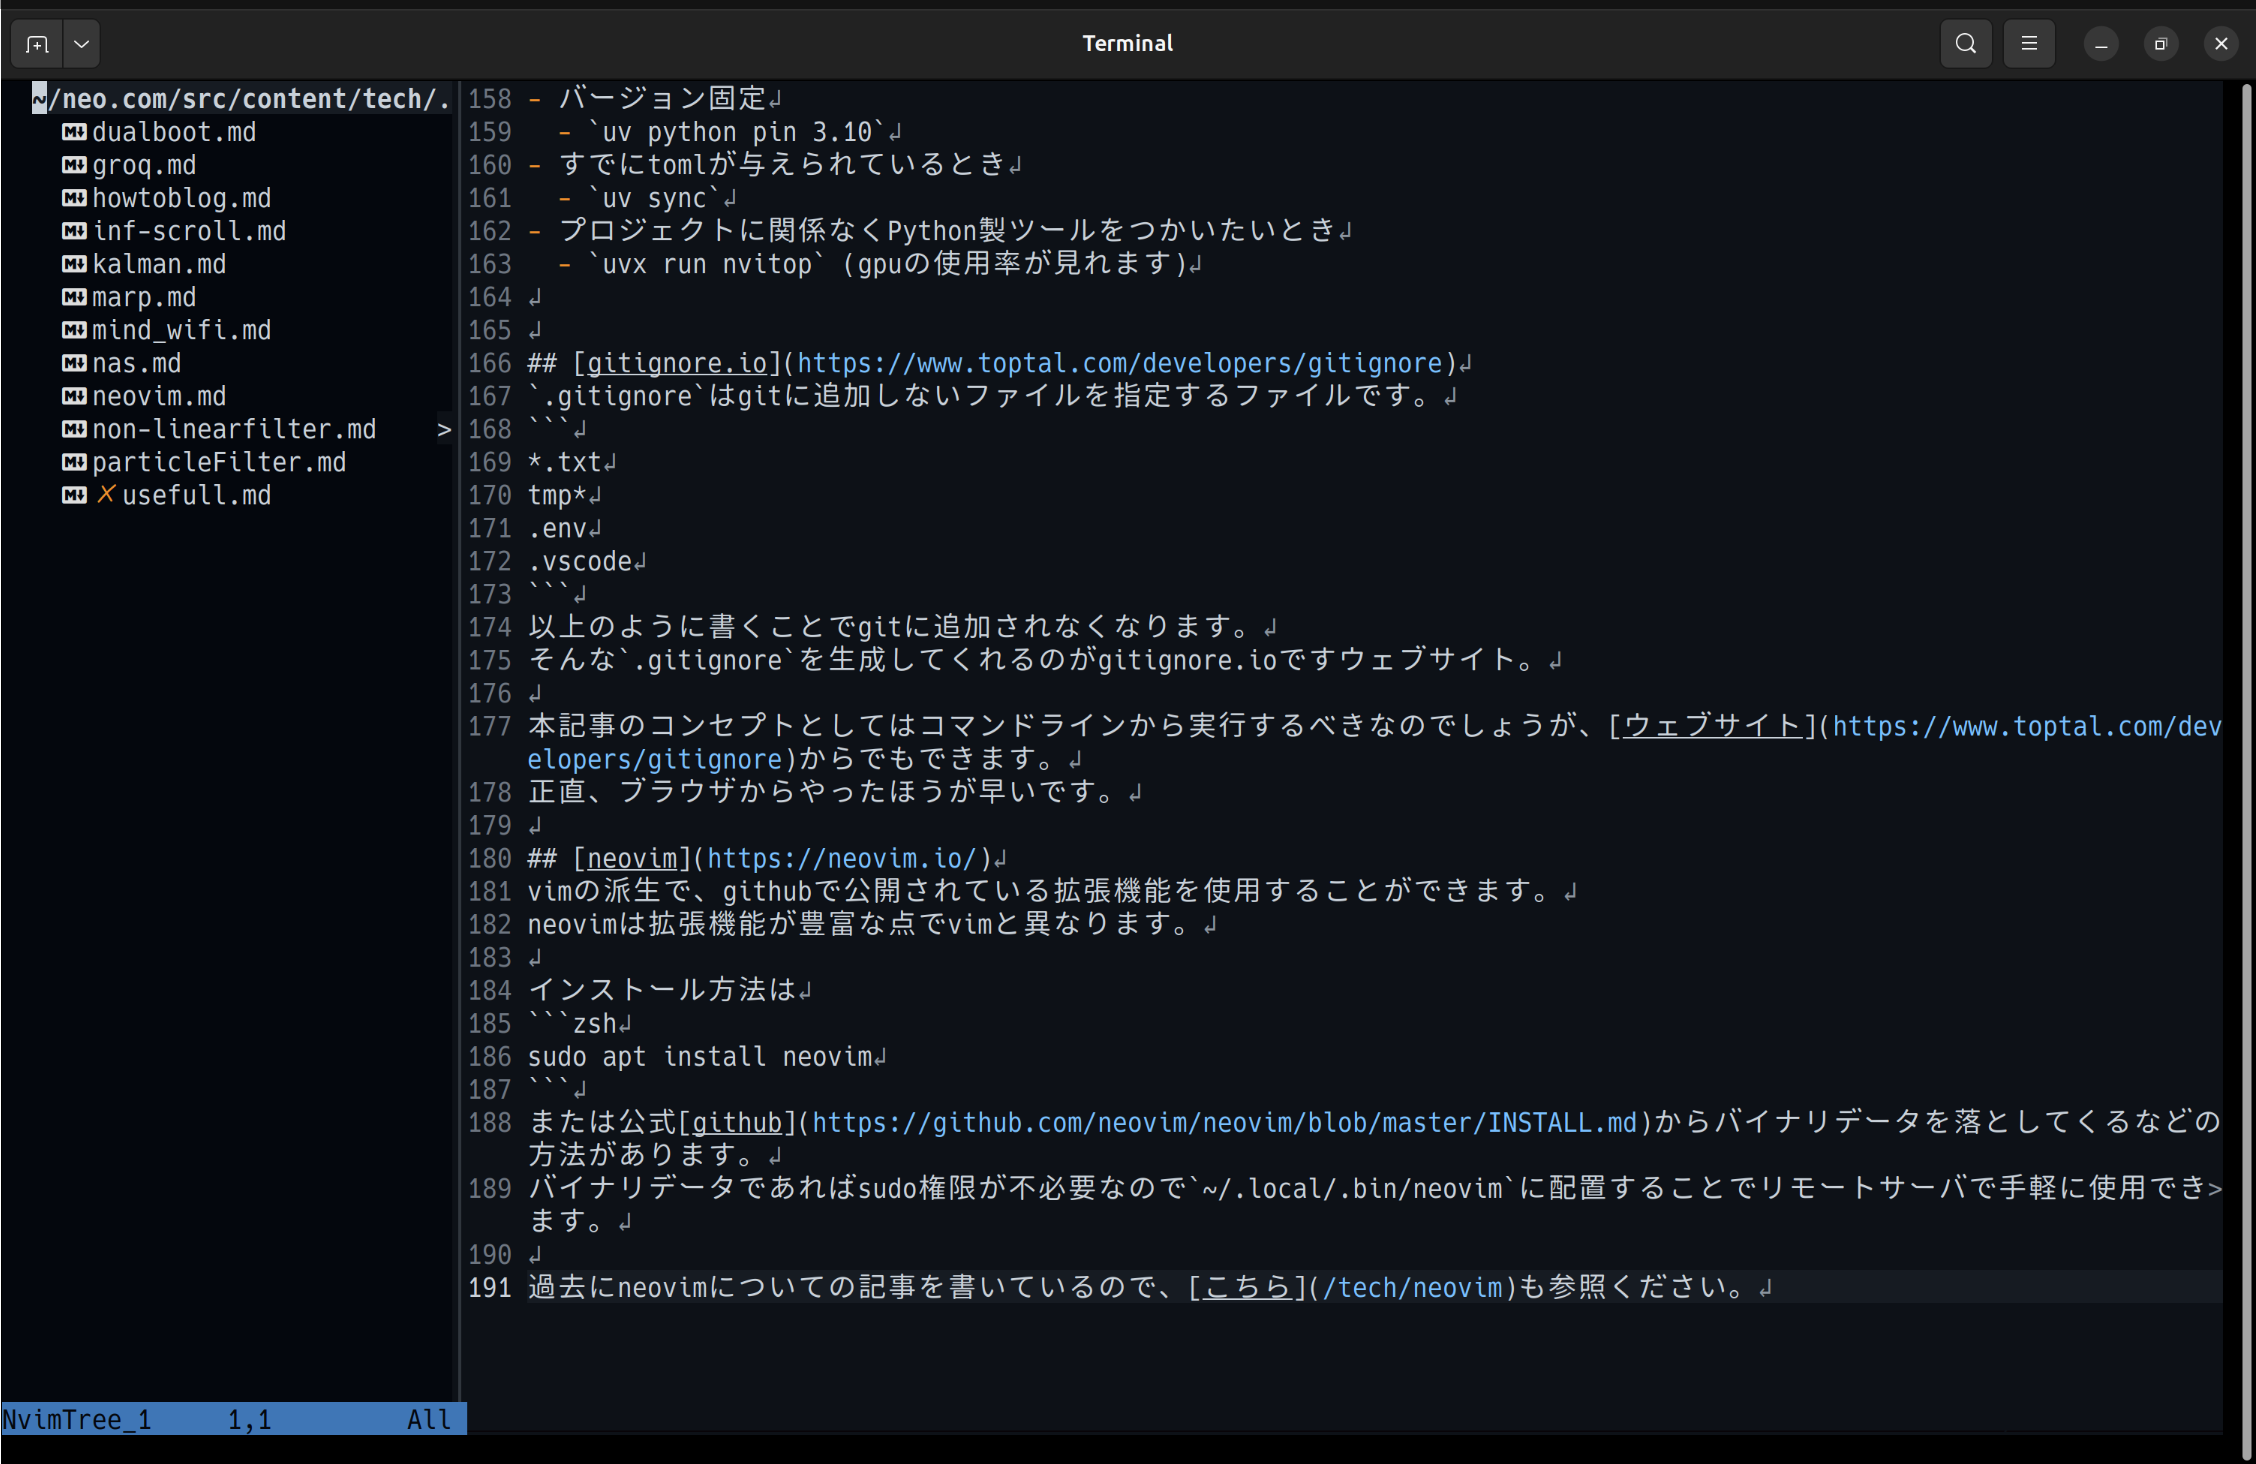Image resolution: width=2256 pixels, height=1464 pixels.
Task: Click the ウェブサイト link on line 177
Action: click(x=1710, y=726)
